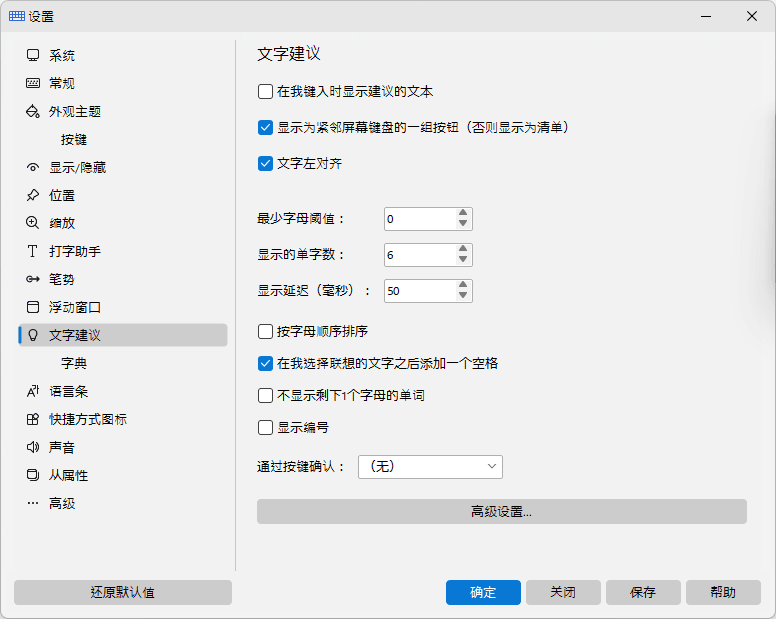
Task: Click the 位置 pin icon
Action: click(x=33, y=195)
